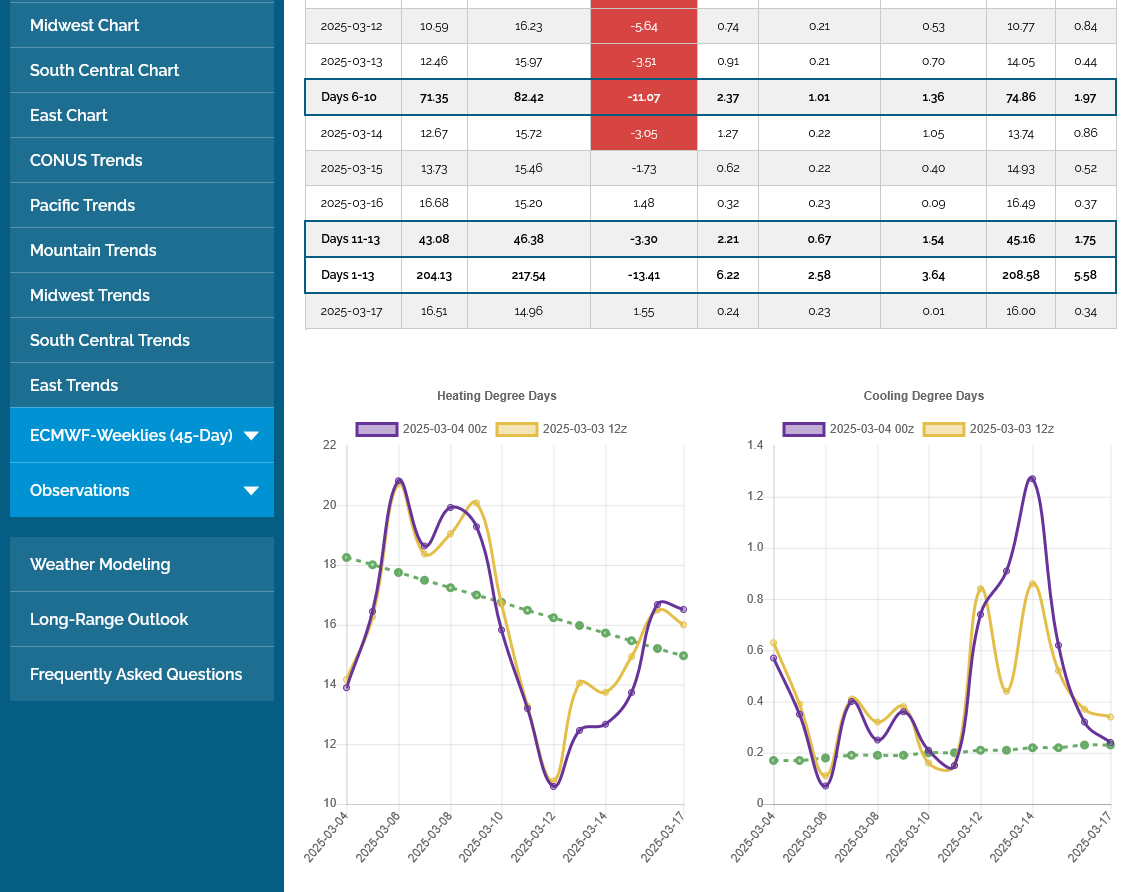Expand the ECMWF-Weeklies (45-Day) dropdown arrow
1137x892 pixels.
point(251,436)
